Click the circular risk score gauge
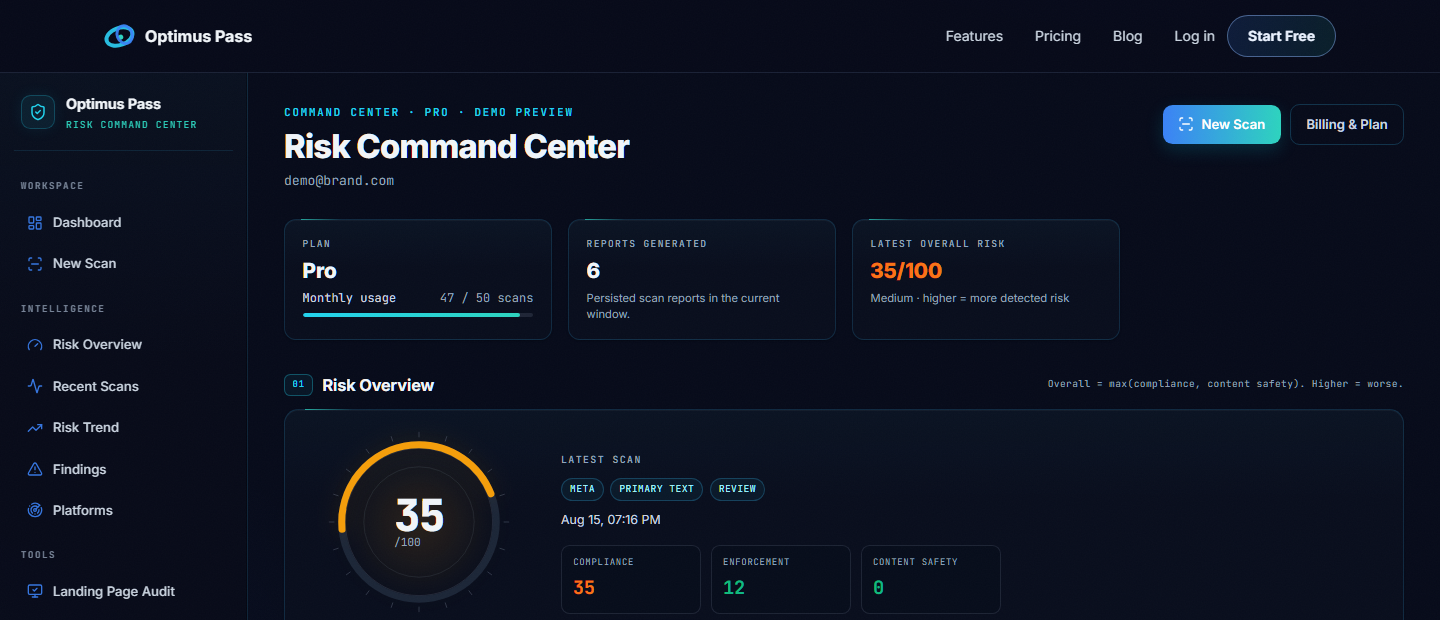 [x=419, y=521]
